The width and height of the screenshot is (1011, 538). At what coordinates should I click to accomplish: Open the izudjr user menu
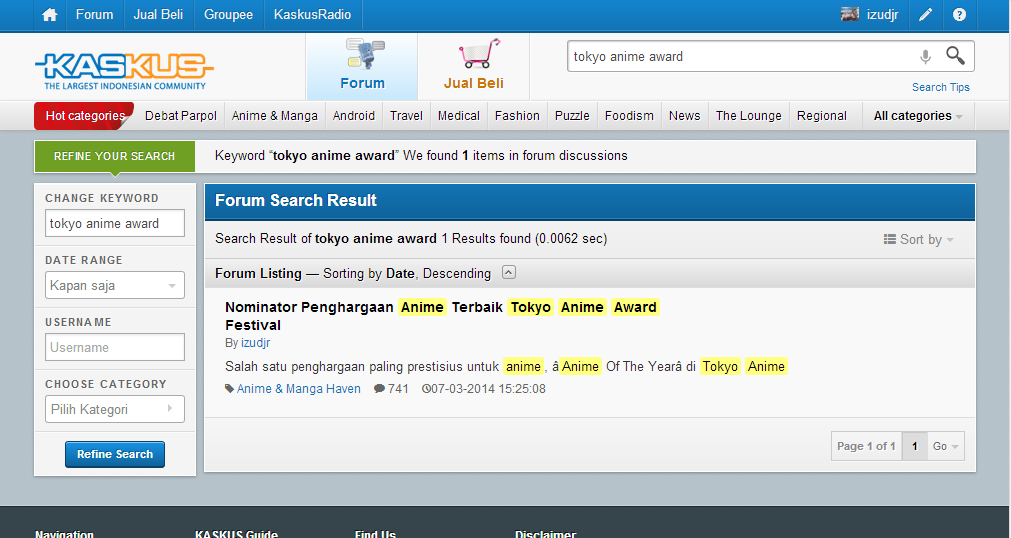click(x=882, y=15)
